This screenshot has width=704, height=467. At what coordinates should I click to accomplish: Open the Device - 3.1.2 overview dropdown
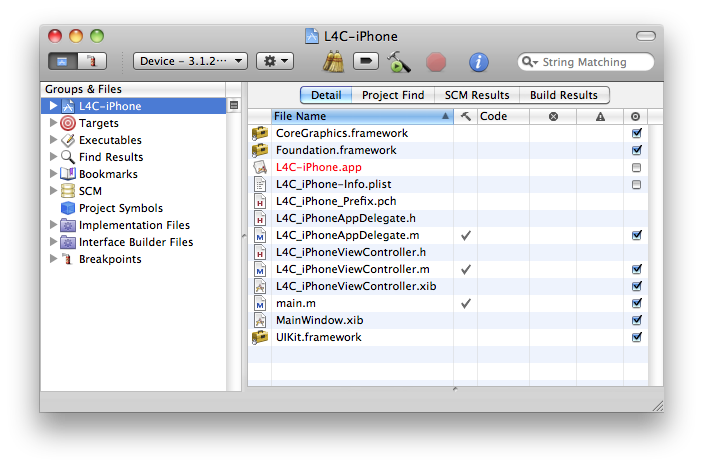(190, 61)
